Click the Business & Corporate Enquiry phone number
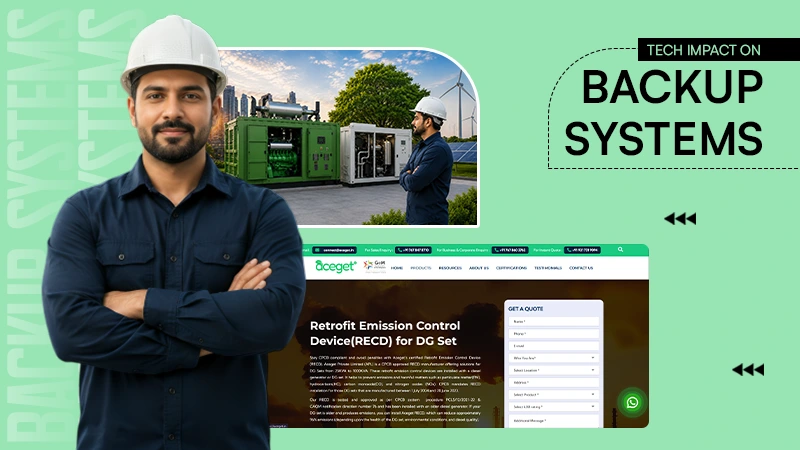The image size is (800, 450). (510, 250)
